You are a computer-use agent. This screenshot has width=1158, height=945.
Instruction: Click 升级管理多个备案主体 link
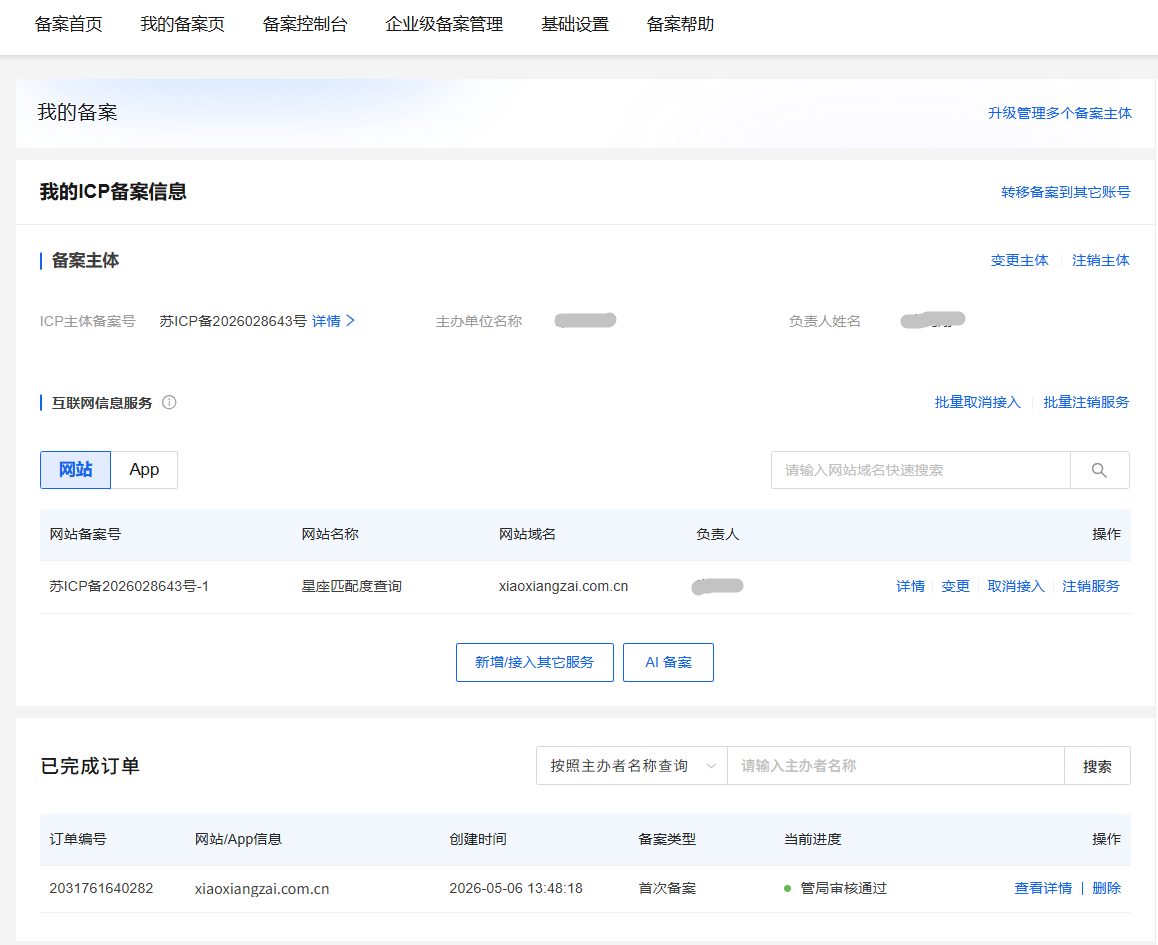pyautogui.click(x=1060, y=113)
